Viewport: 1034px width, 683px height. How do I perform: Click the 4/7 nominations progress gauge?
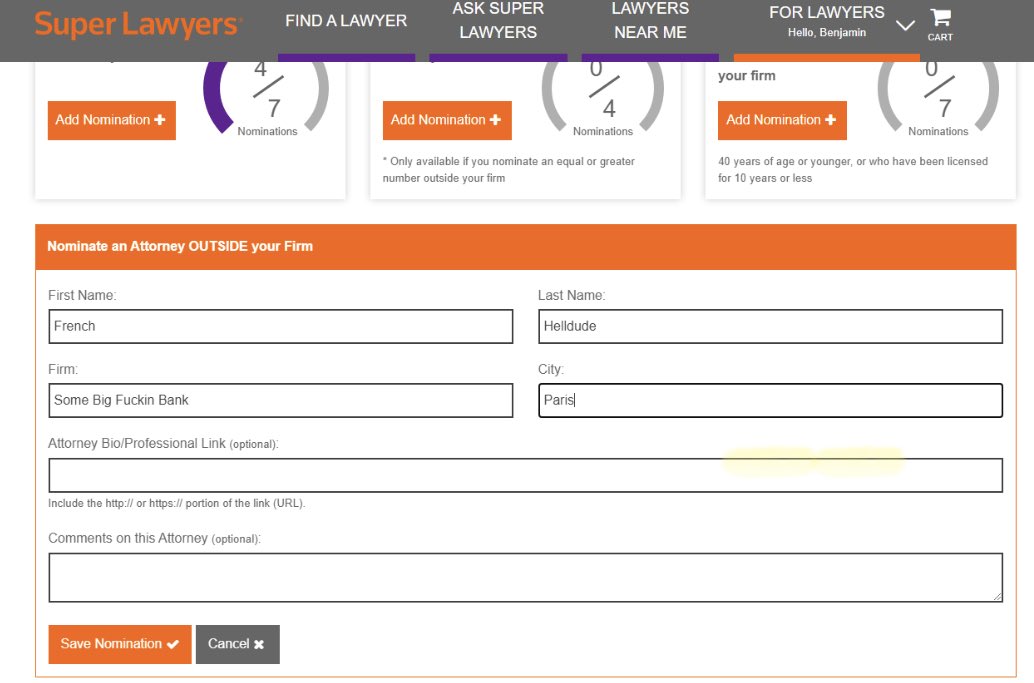coord(266,98)
